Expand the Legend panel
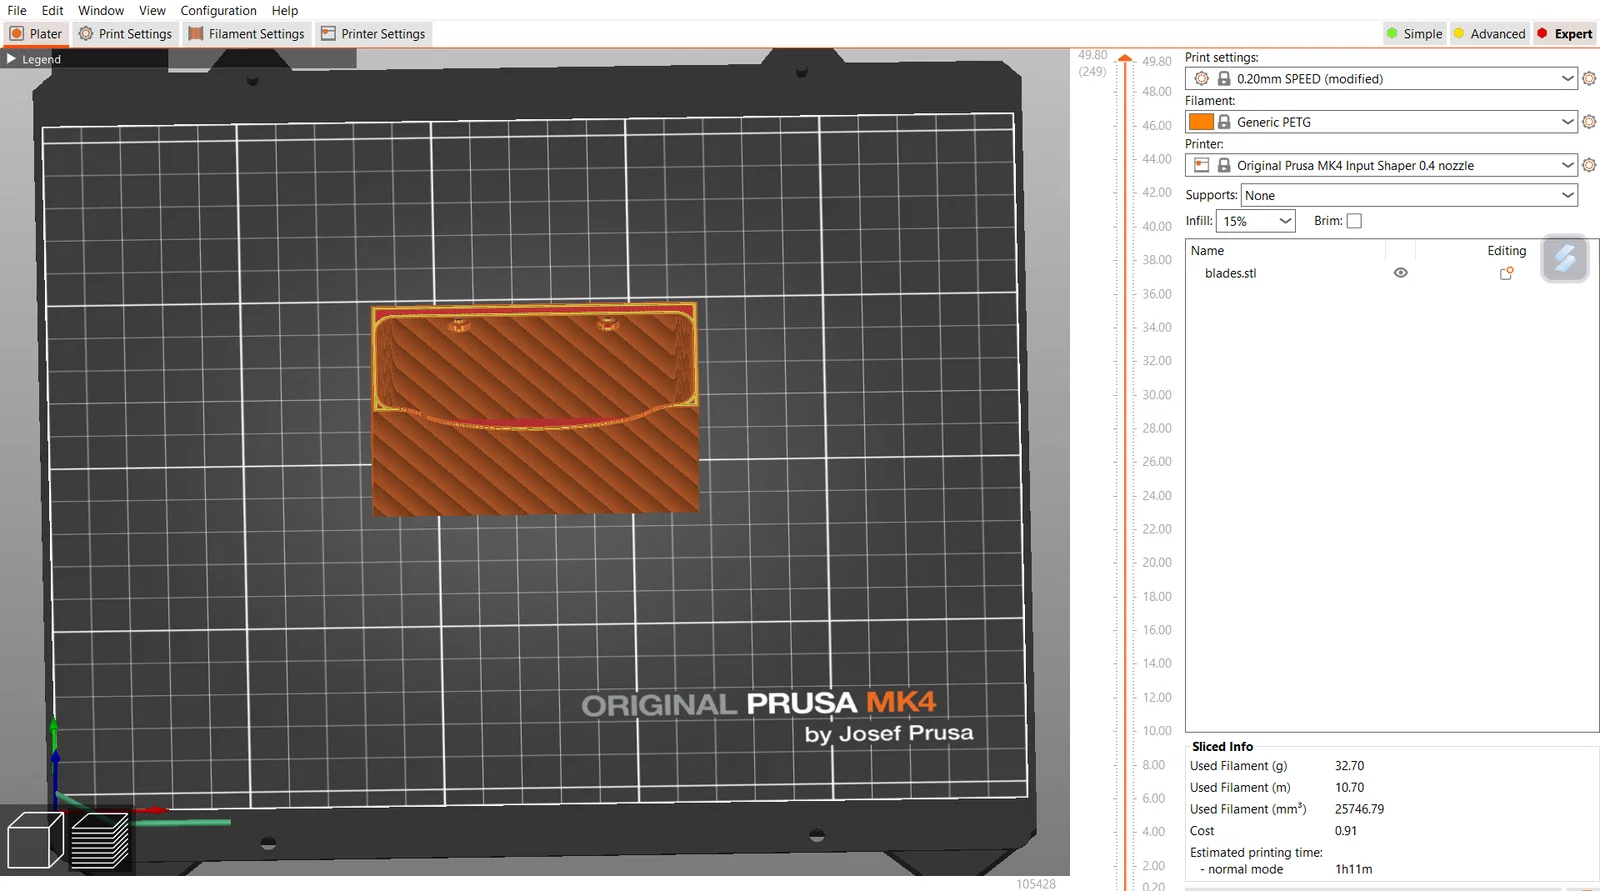Viewport: 1600px width, 891px height. click(34, 59)
